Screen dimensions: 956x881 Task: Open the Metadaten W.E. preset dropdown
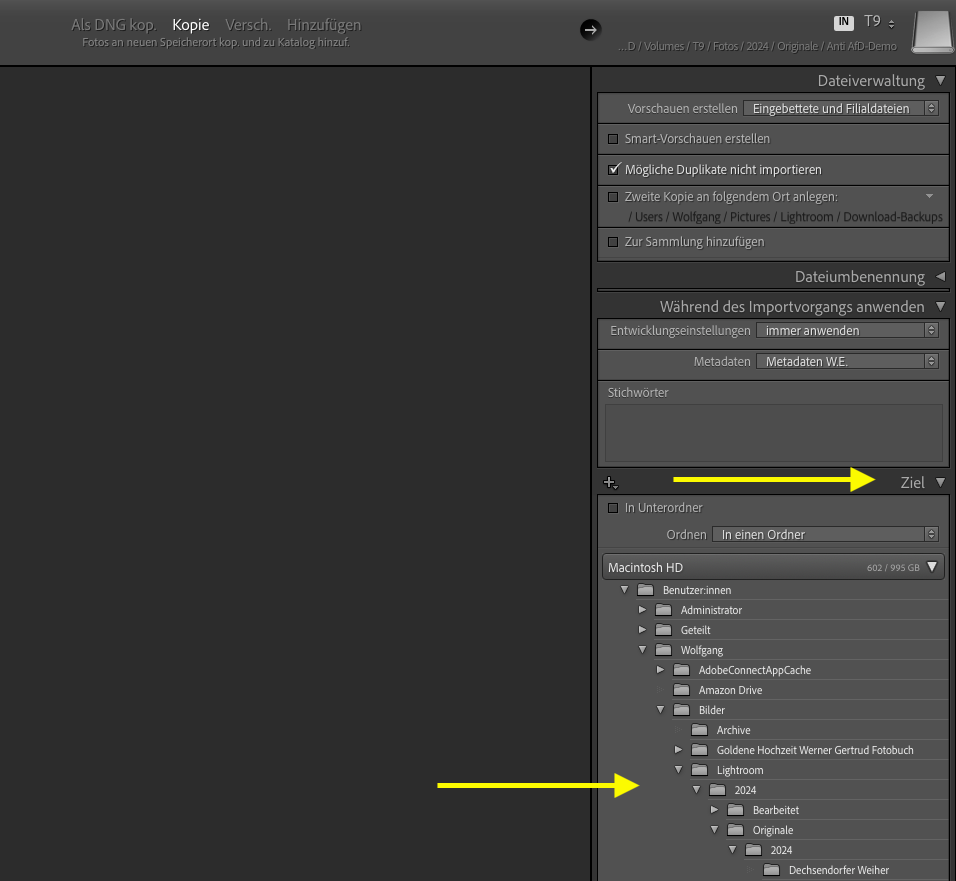847,361
